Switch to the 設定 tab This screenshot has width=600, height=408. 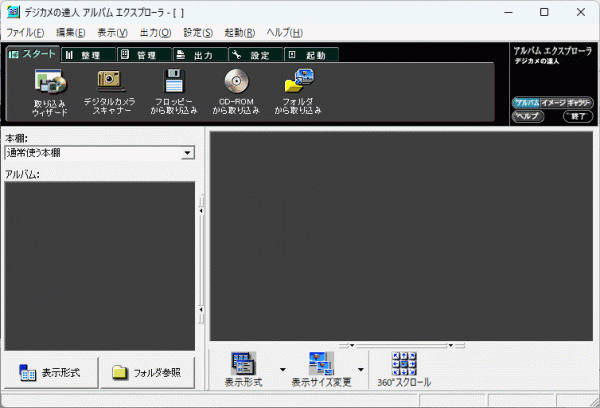point(256,55)
